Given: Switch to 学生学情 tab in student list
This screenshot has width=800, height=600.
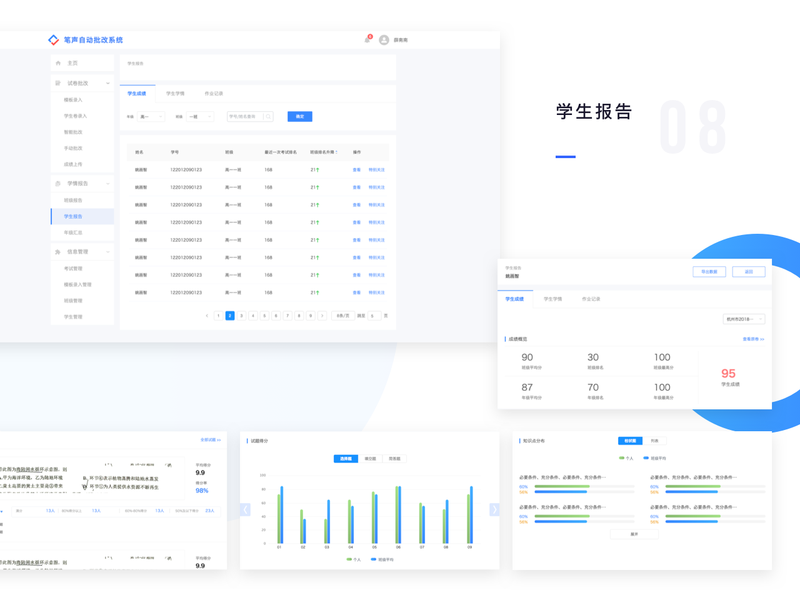Looking at the screenshot, I should 176,94.
